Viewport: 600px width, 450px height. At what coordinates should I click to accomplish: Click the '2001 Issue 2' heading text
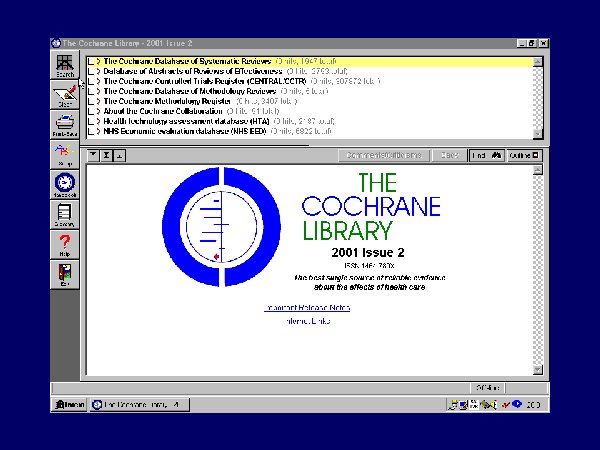[x=368, y=253]
